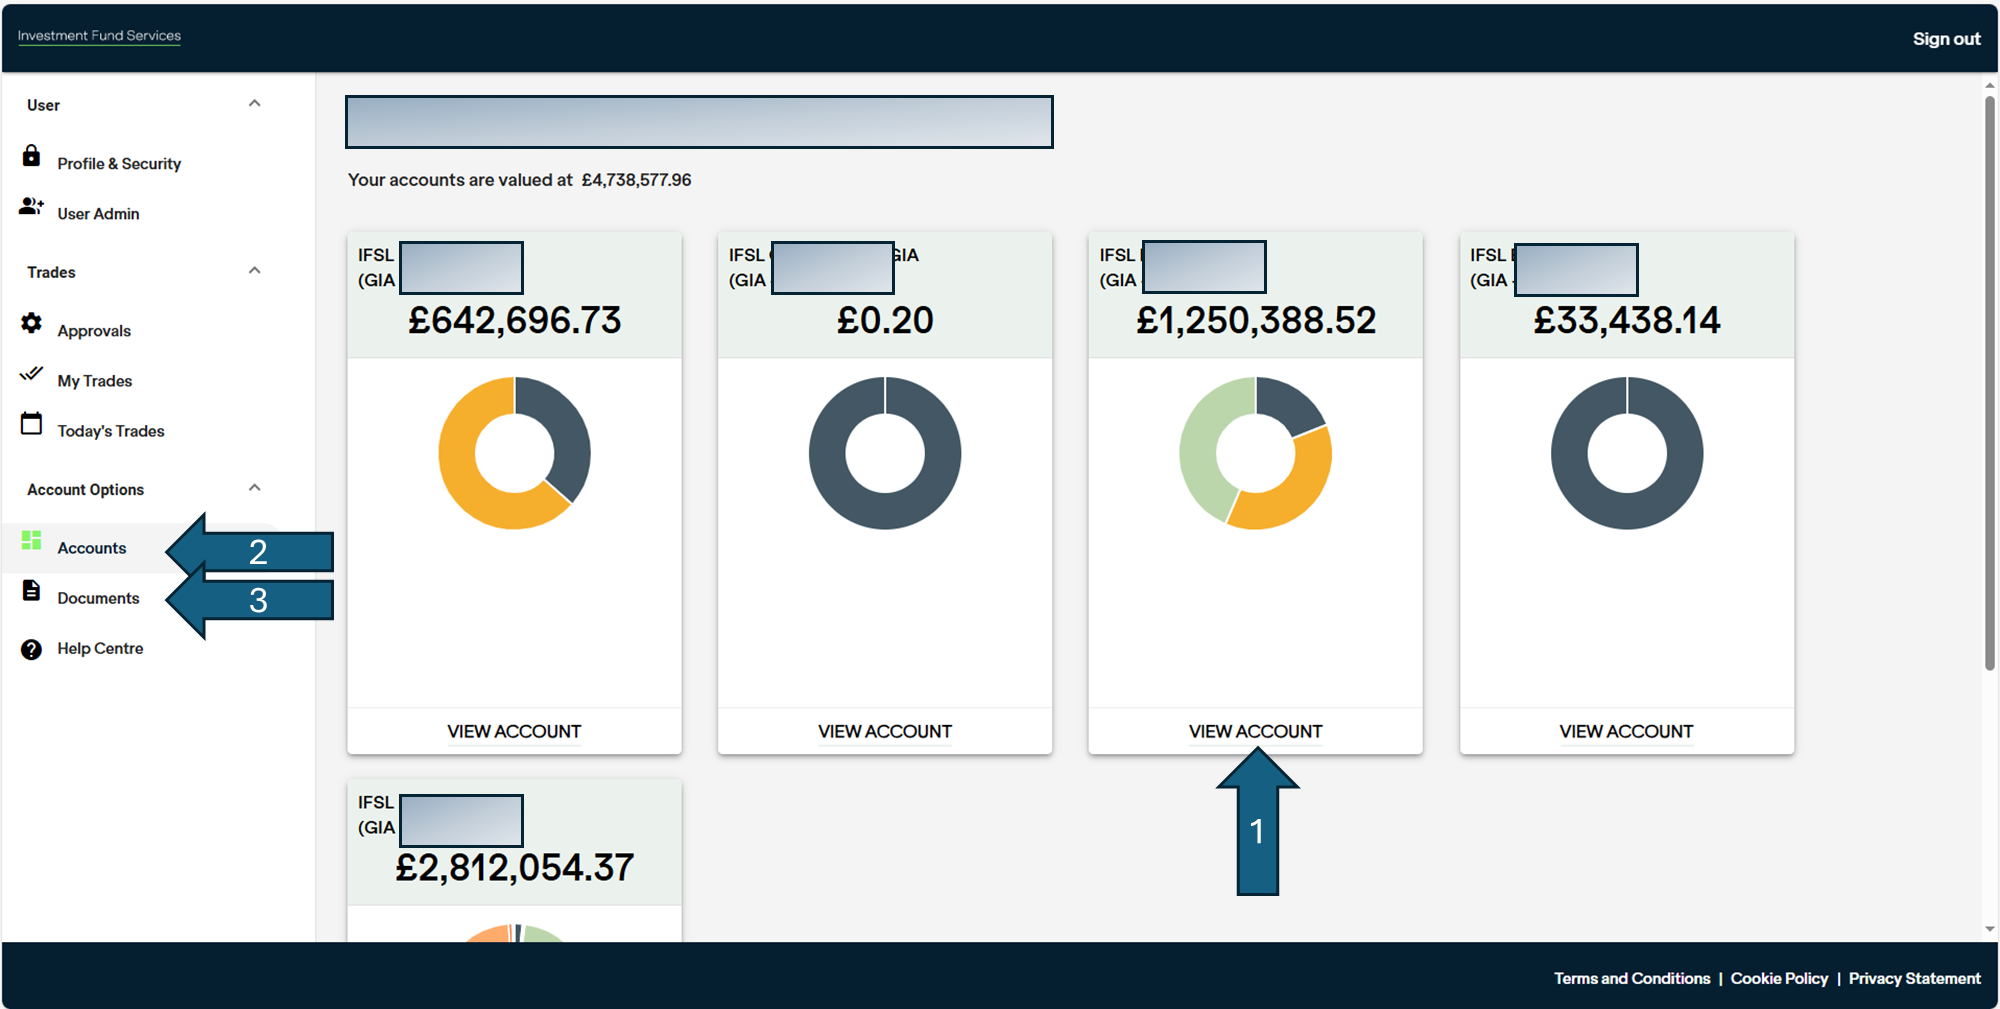The width and height of the screenshot is (2000, 1009).
Task: View account valued at £1,250,388.52
Action: [1256, 731]
